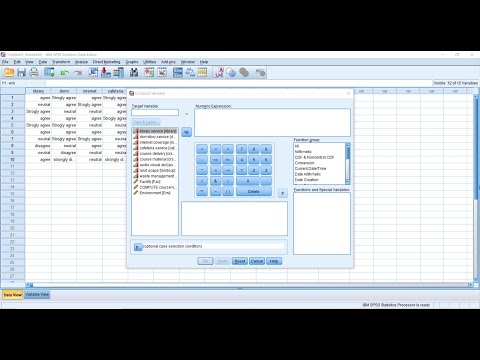Select 'All' in Function group list
Viewport: 480px width, 360px height.
click(297, 146)
